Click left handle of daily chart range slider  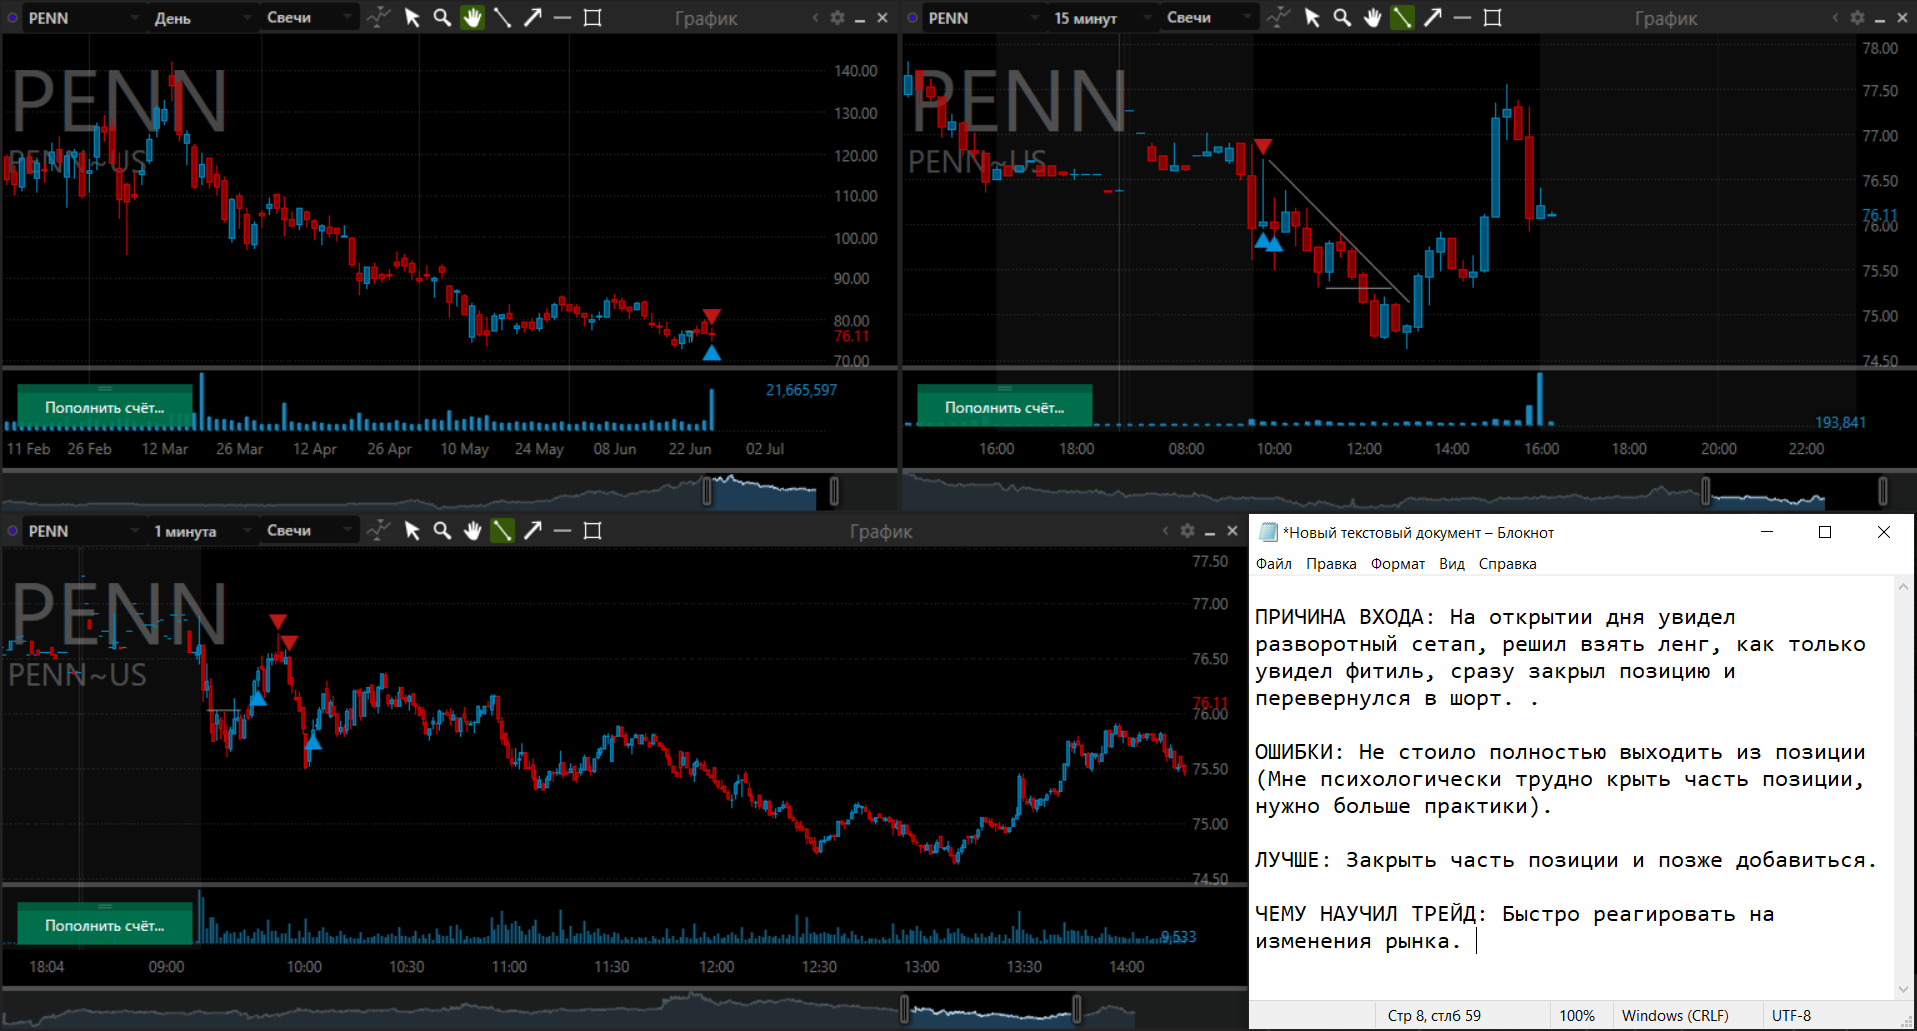708,491
